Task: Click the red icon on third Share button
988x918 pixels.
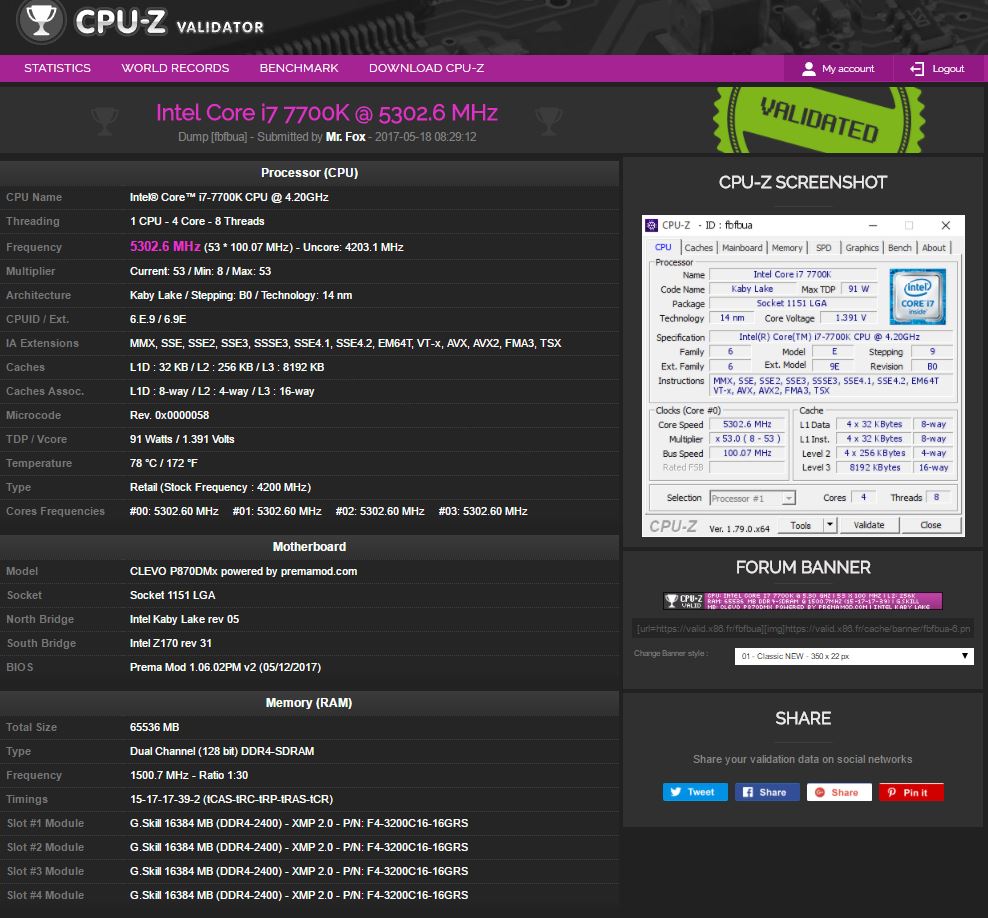Action: [820, 792]
